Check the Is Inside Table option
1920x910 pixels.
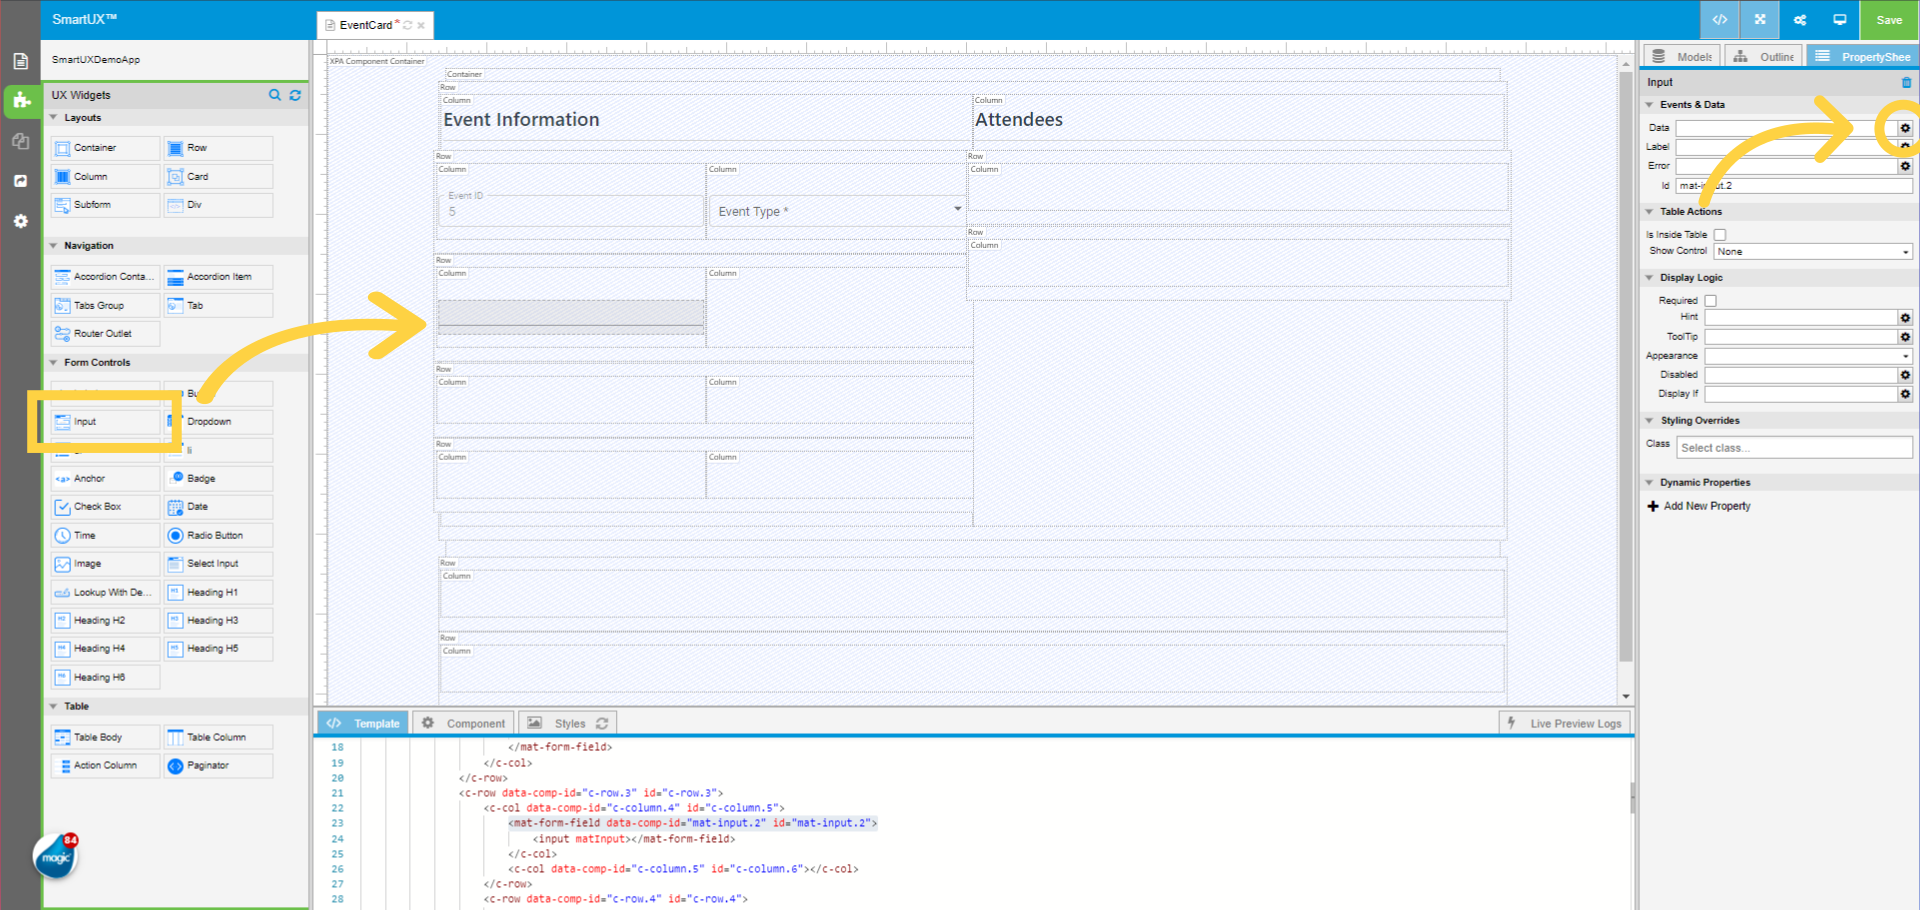click(x=1720, y=234)
